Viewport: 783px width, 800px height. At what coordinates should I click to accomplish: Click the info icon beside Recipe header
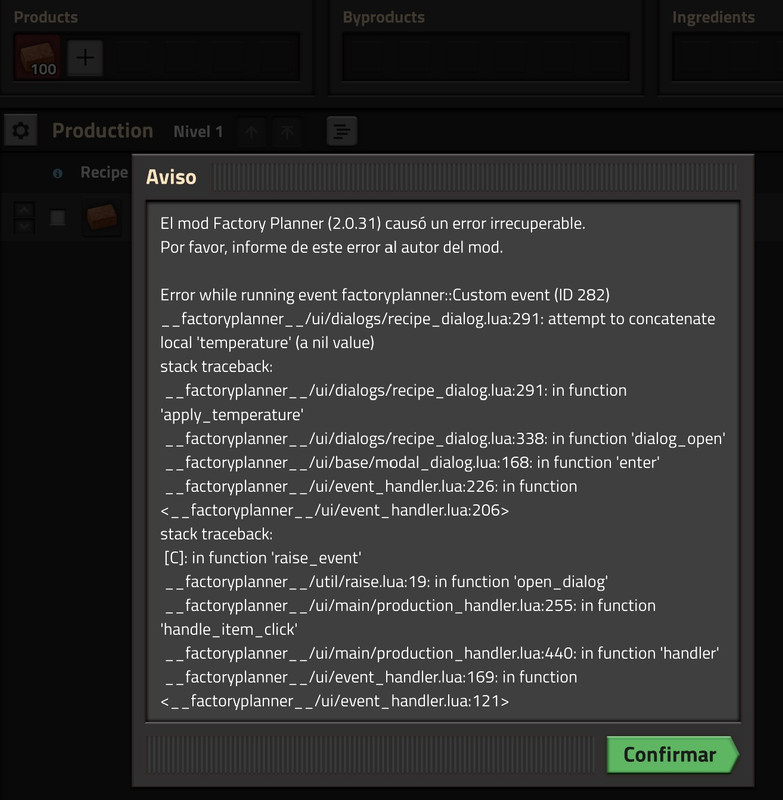pyautogui.click(x=58, y=173)
